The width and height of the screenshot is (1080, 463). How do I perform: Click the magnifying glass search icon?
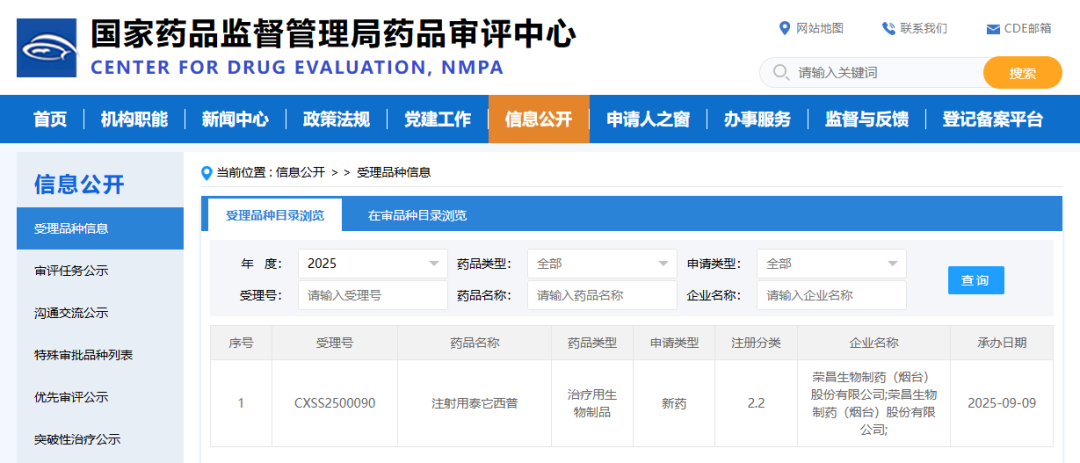pos(780,73)
